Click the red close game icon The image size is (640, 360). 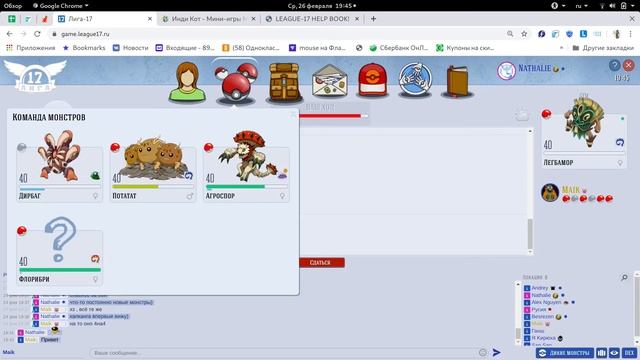[x=629, y=65]
